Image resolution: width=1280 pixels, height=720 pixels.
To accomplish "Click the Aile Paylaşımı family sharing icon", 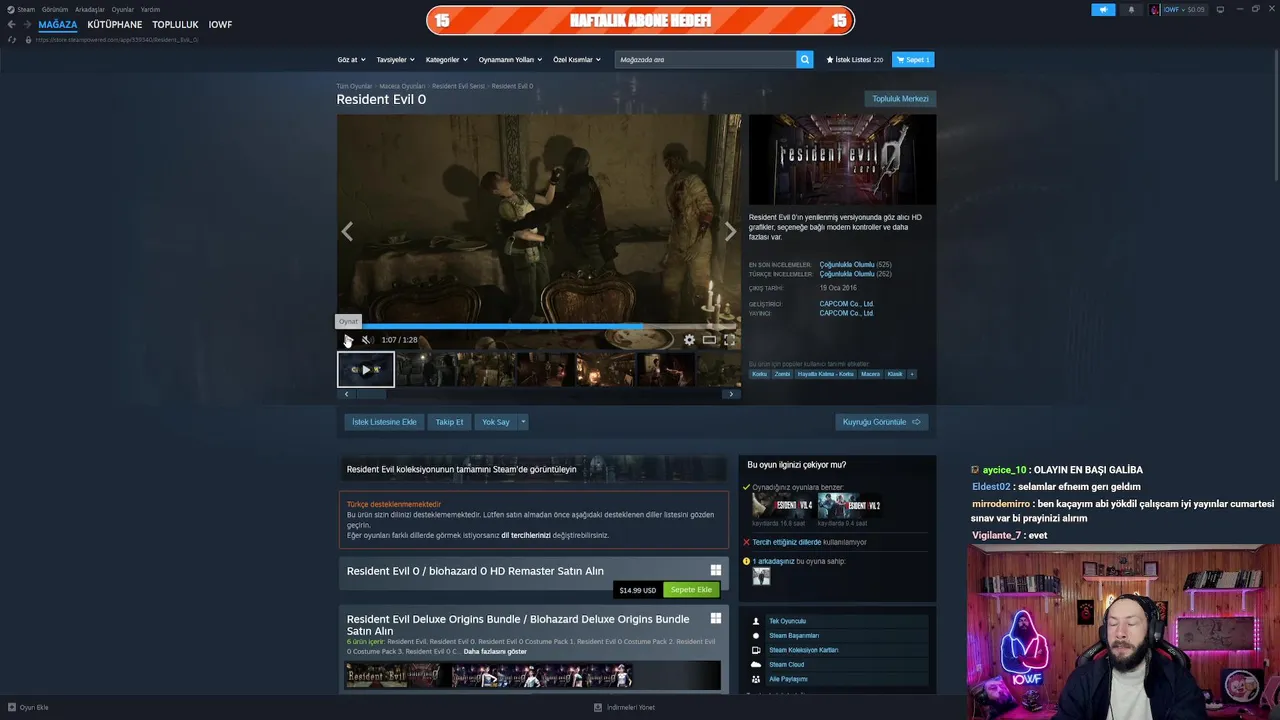I will [756, 679].
